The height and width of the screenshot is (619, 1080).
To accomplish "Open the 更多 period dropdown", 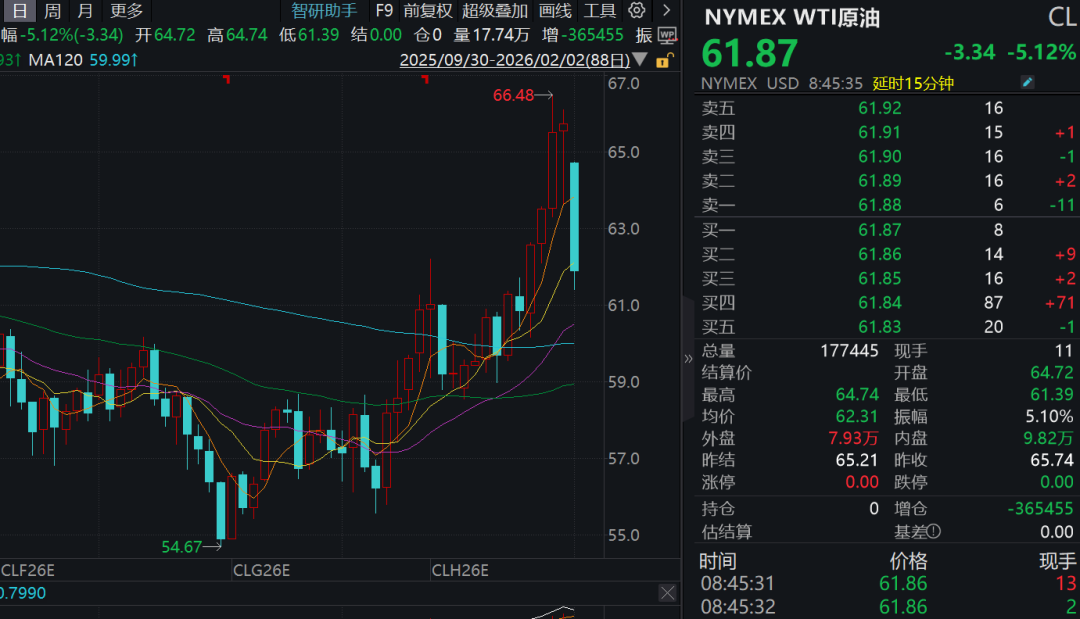I will 127,11.
